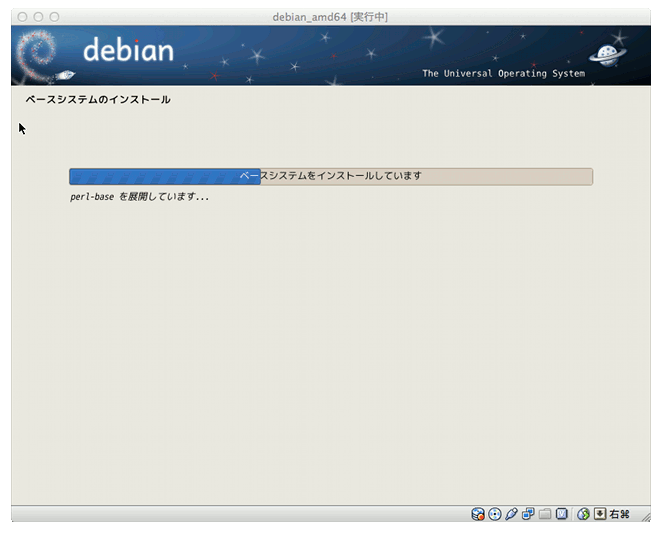Click the hard disk activity indicator icon
The image size is (662, 538).
(x=479, y=514)
